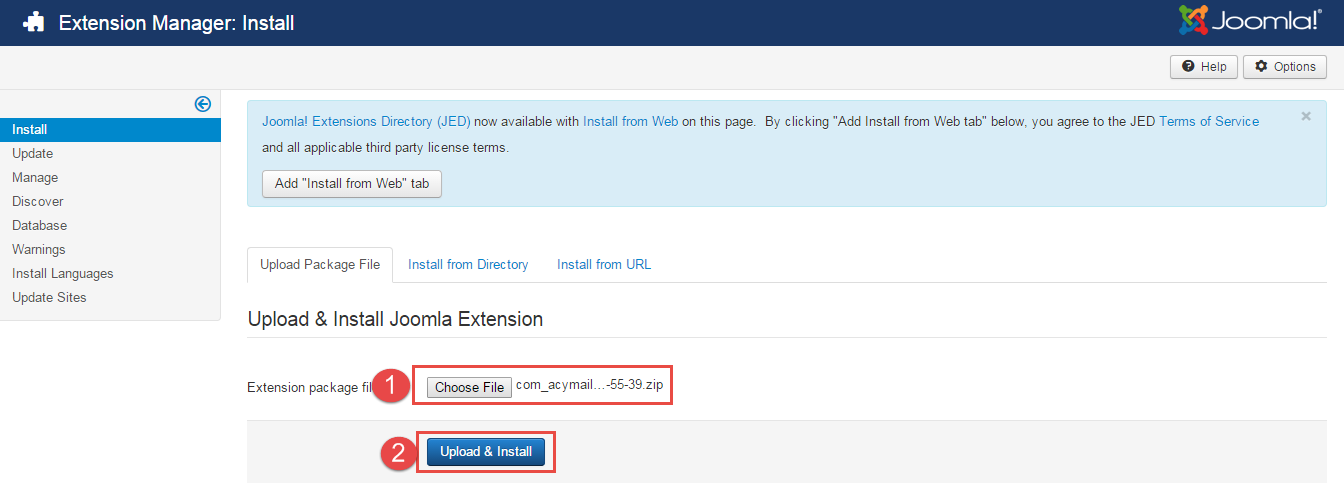Click the Extension Manager: Install title
This screenshot has height=483, width=1344.
177,22
